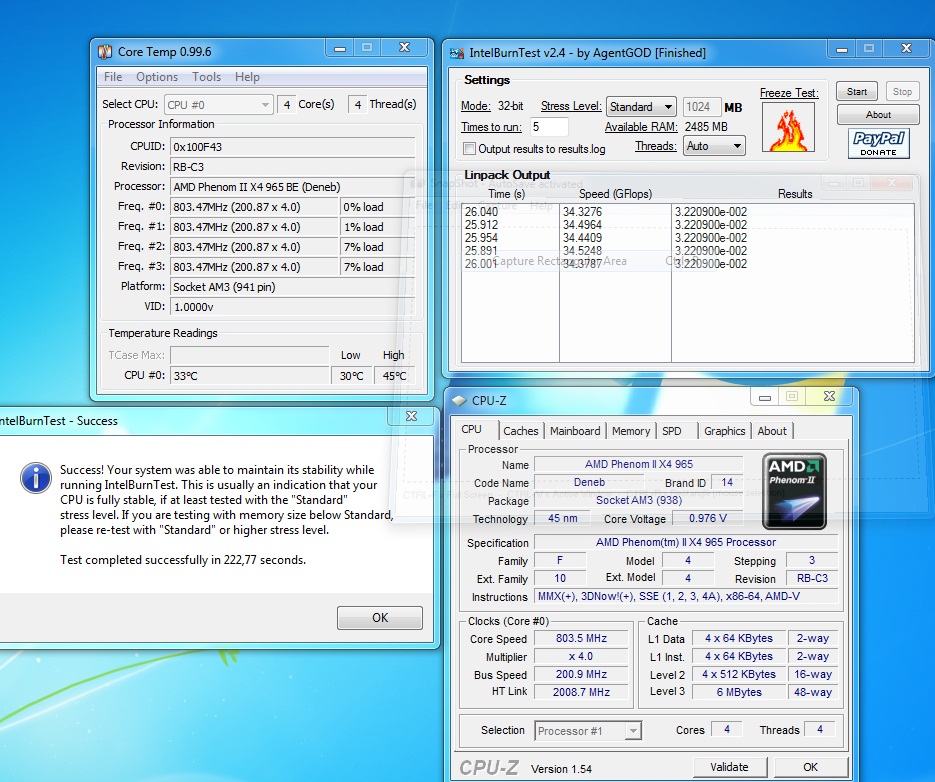Viewport: 935px width, 782px height.
Task: Enable Output results to results.log checkbox
Action: point(470,149)
